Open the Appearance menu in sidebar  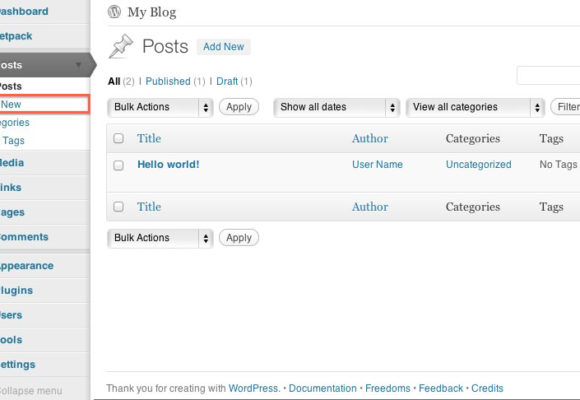tap(27, 266)
